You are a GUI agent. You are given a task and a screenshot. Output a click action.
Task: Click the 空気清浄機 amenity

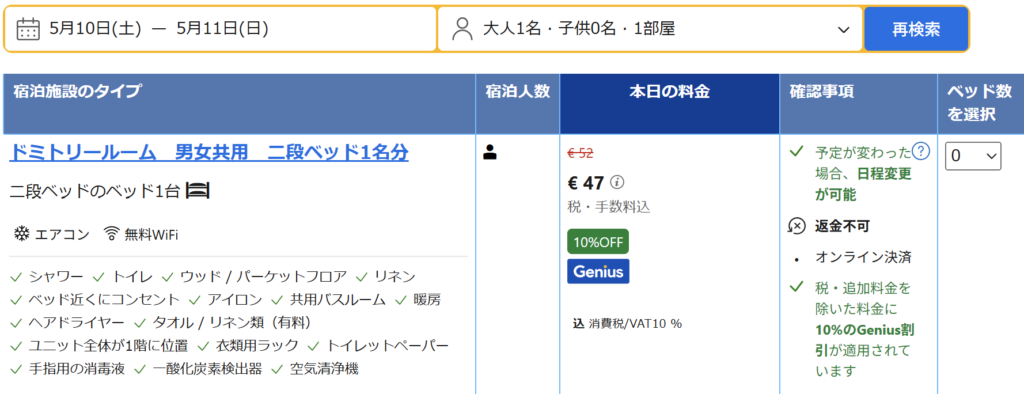(325, 369)
